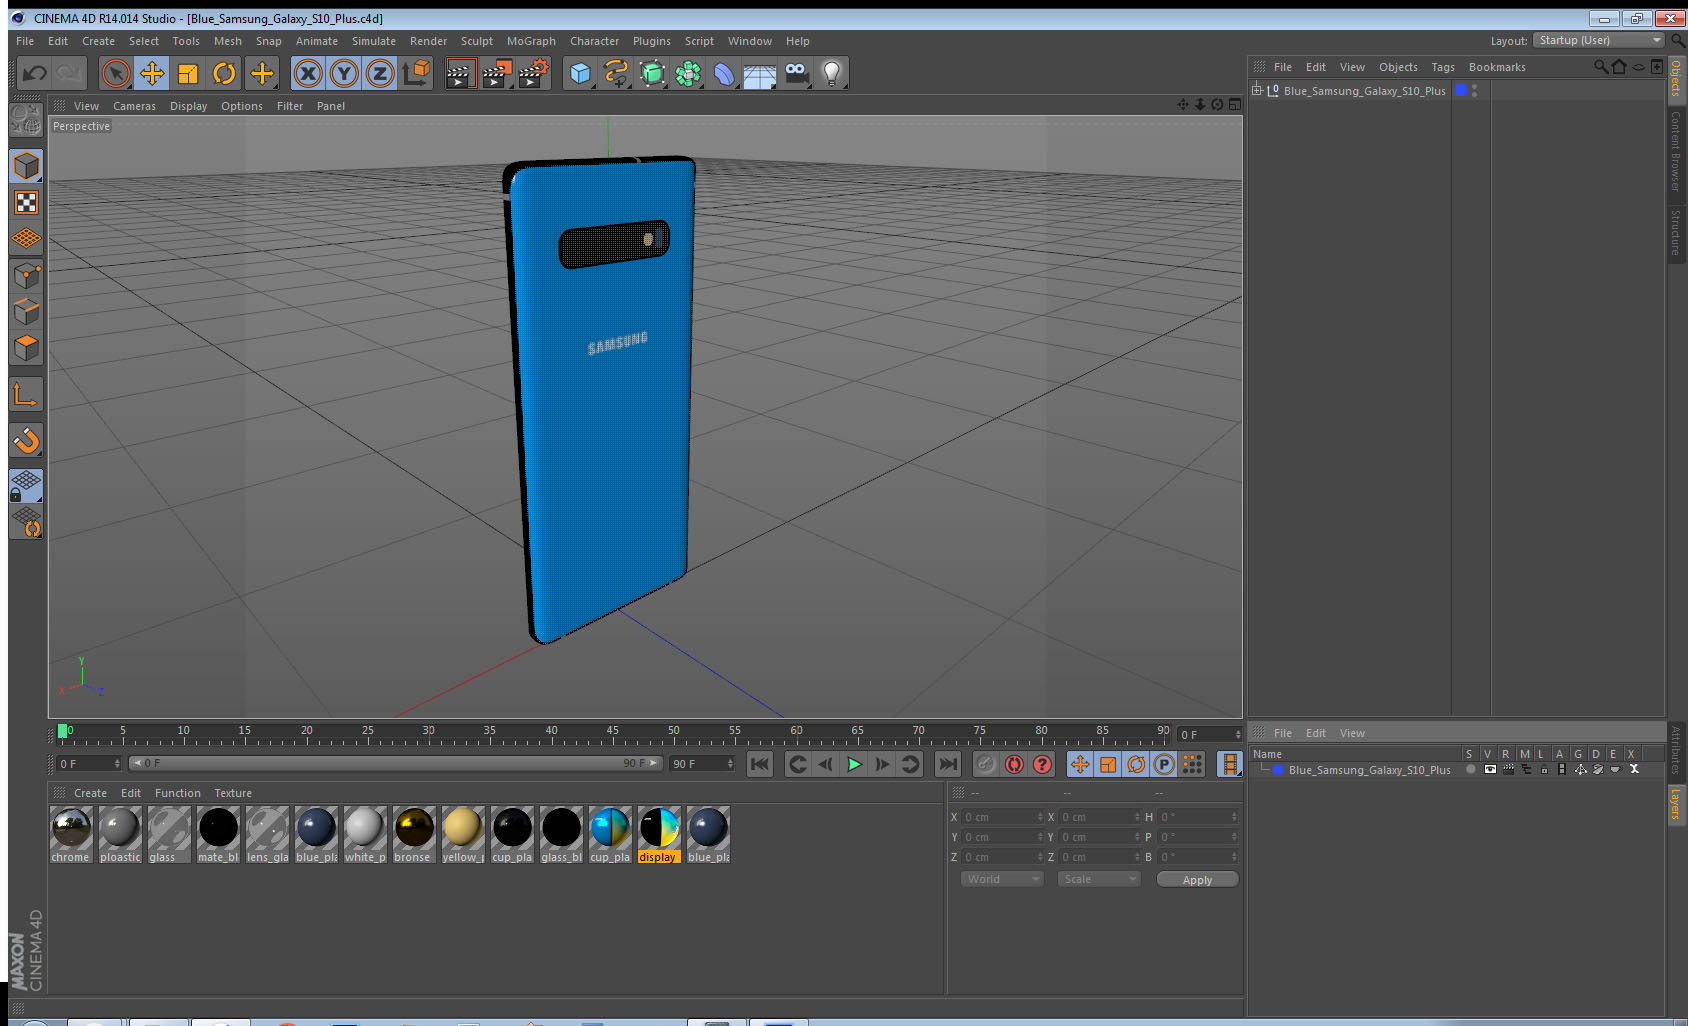Select the Rotate tool in top toolbar

click(x=224, y=73)
